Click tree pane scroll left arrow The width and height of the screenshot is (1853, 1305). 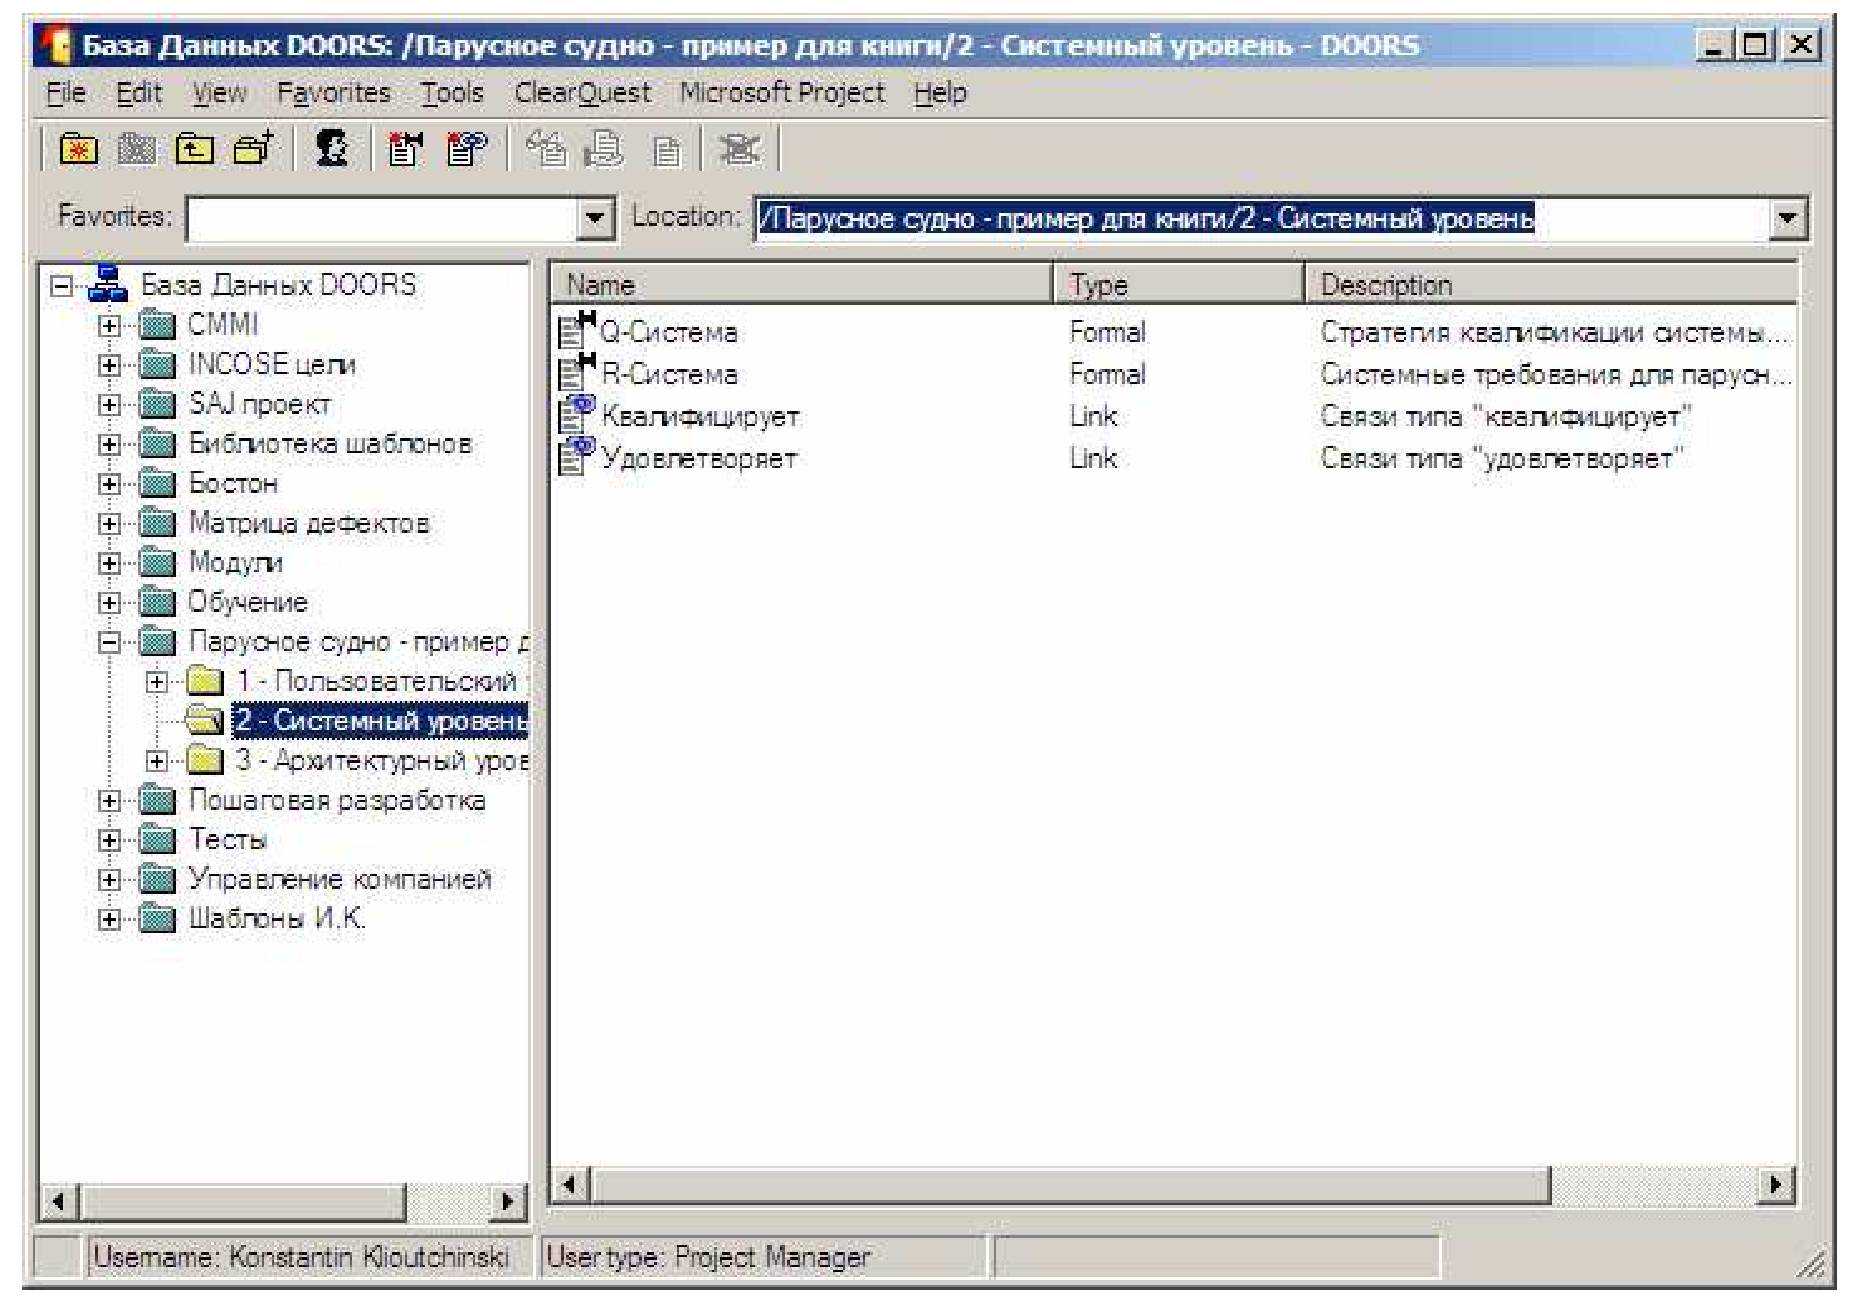point(60,1201)
